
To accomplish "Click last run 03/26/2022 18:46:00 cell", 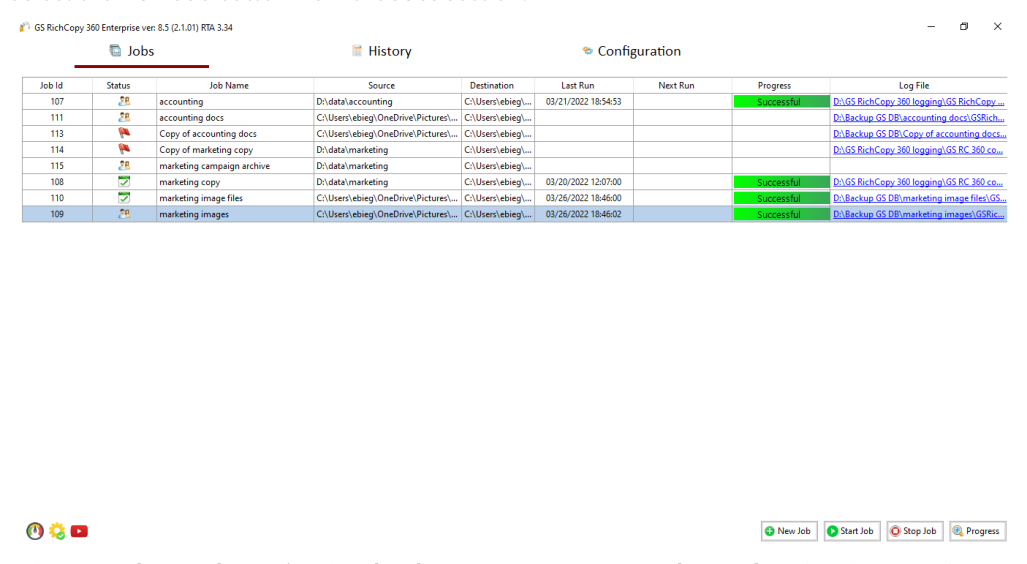I will coord(584,198).
